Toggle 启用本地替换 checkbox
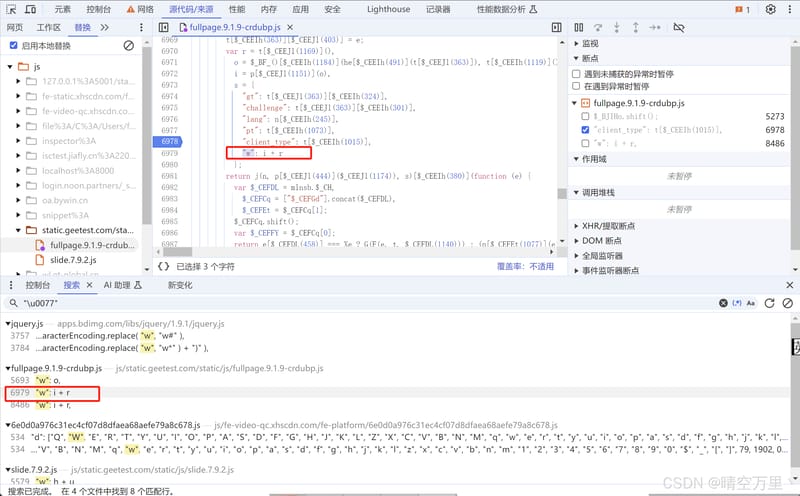The width and height of the screenshot is (800, 496). [14, 45]
